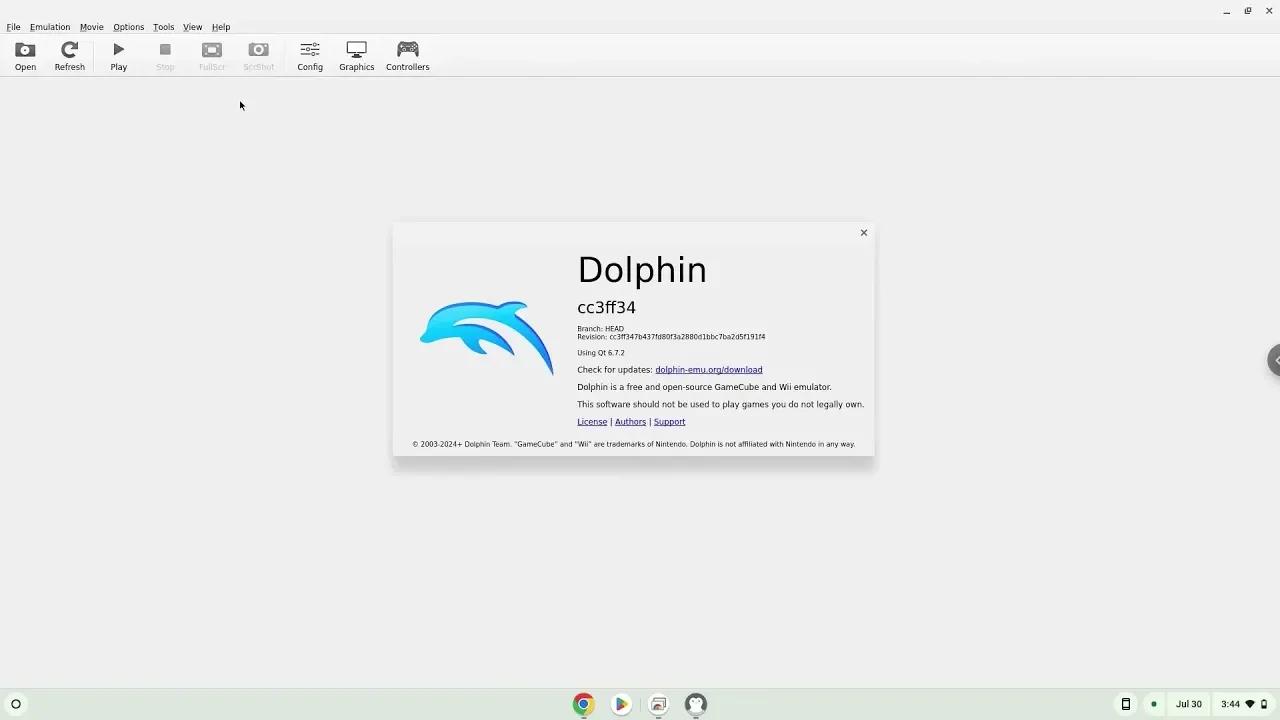
Task: Open the Help menu
Action: (220, 27)
